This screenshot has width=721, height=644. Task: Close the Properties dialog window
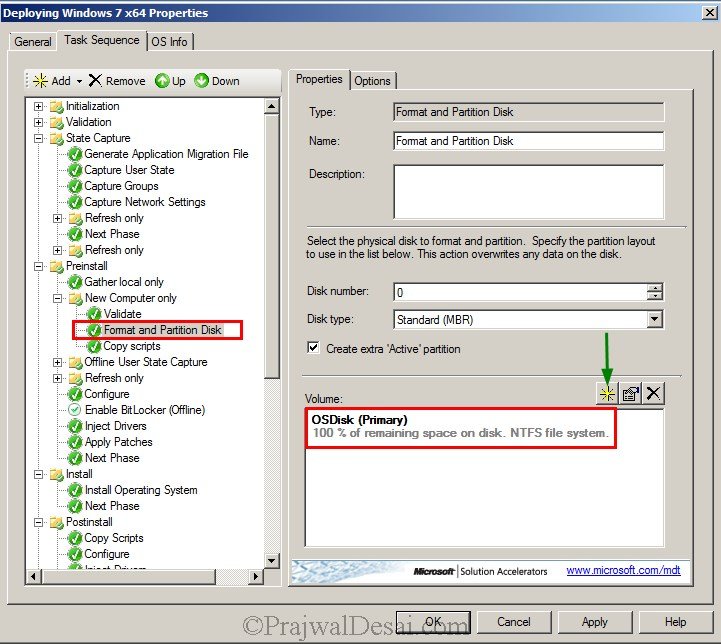pyautogui.click(x=710, y=12)
